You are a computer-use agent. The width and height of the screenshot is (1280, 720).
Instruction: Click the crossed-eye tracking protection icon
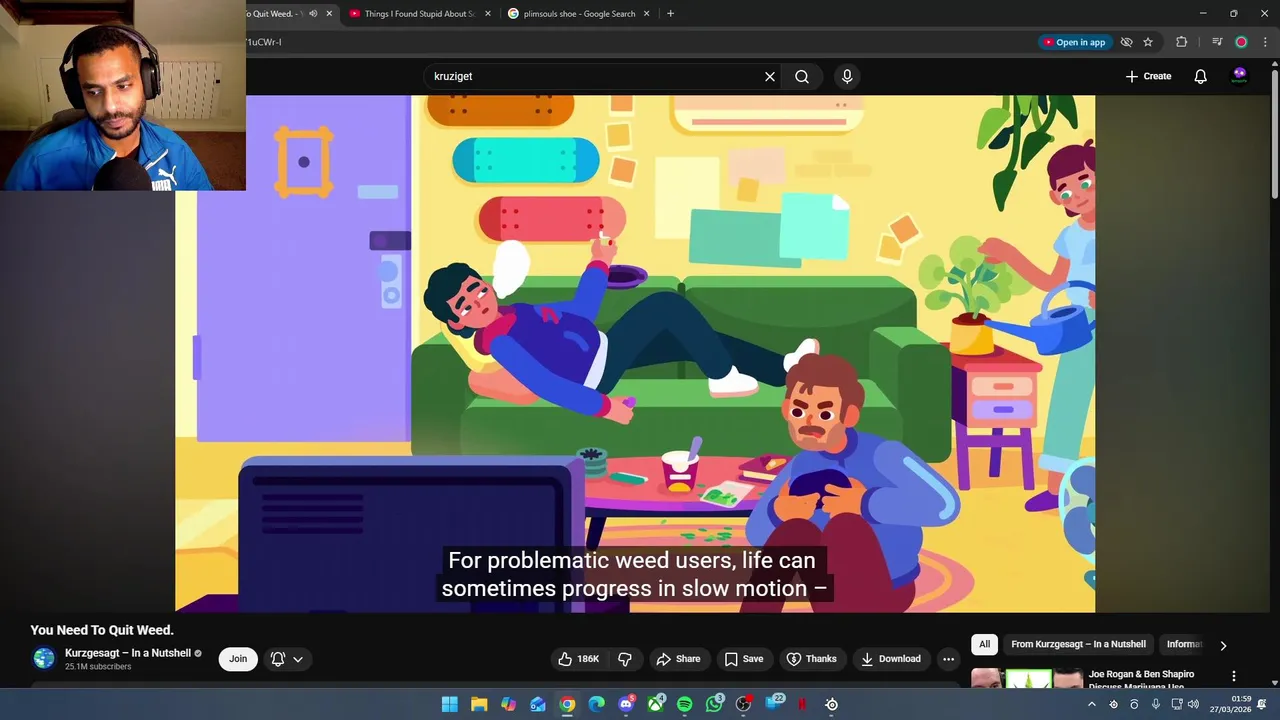[1126, 42]
